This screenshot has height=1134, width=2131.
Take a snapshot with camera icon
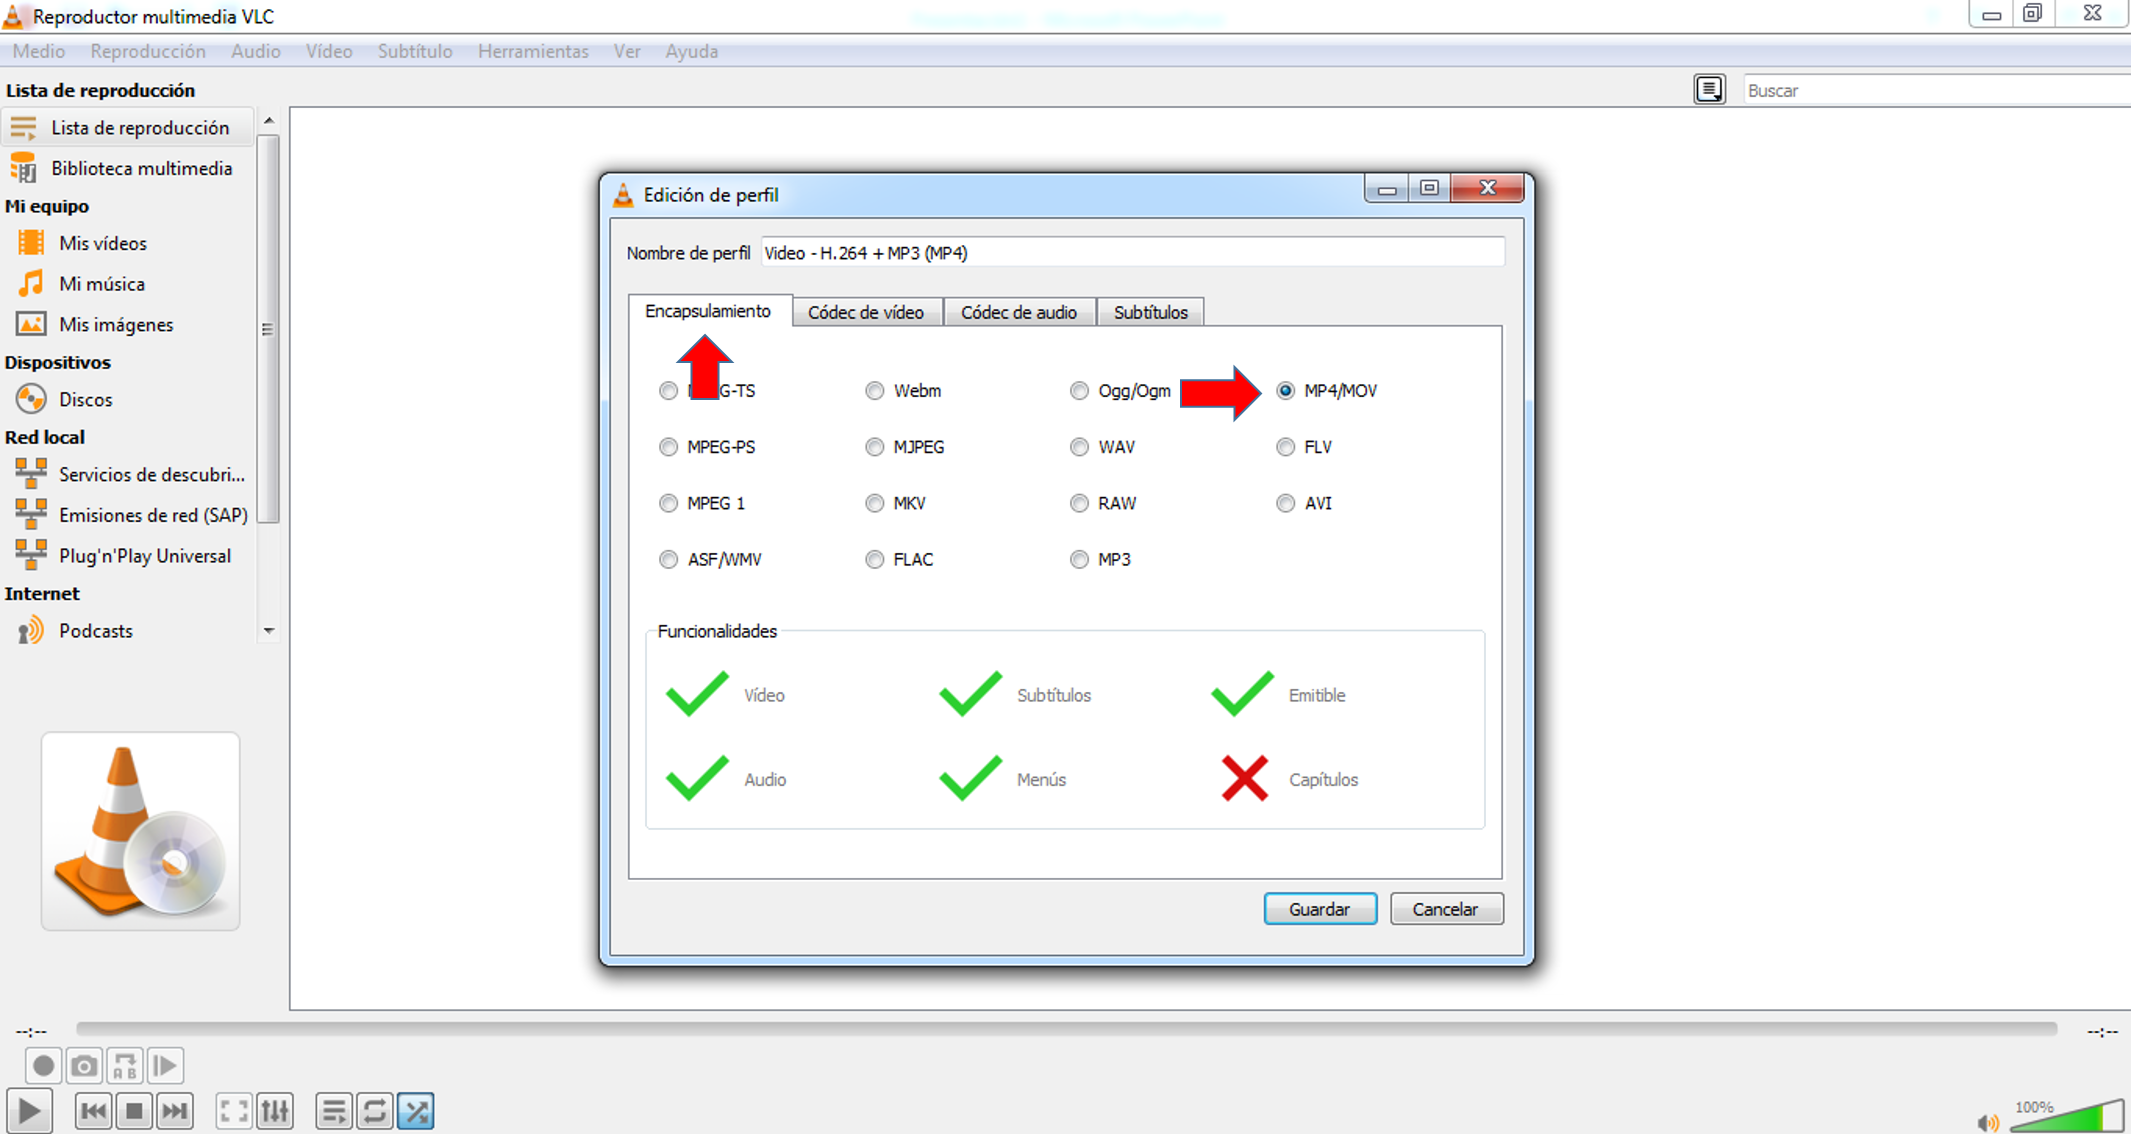point(84,1066)
